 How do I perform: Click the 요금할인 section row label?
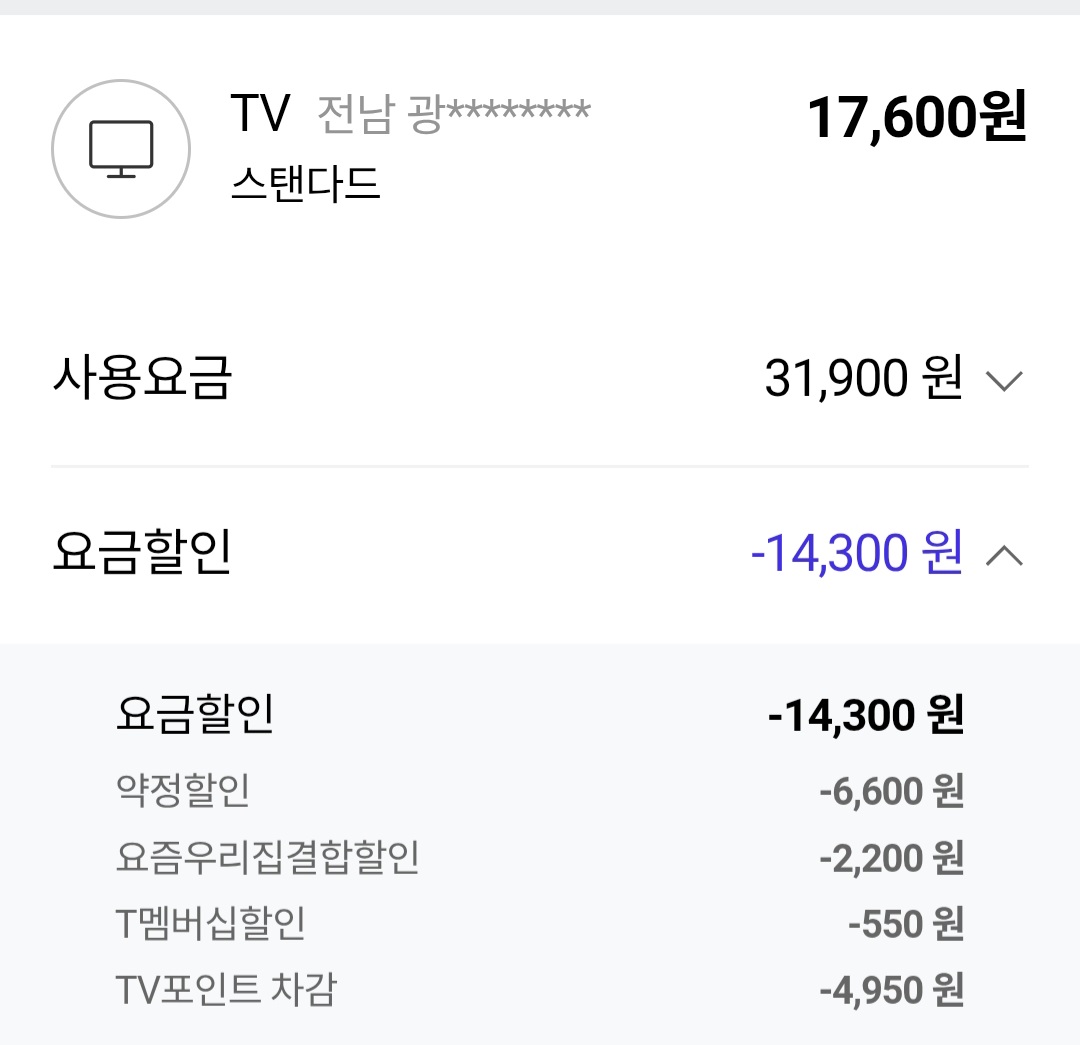tap(142, 553)
